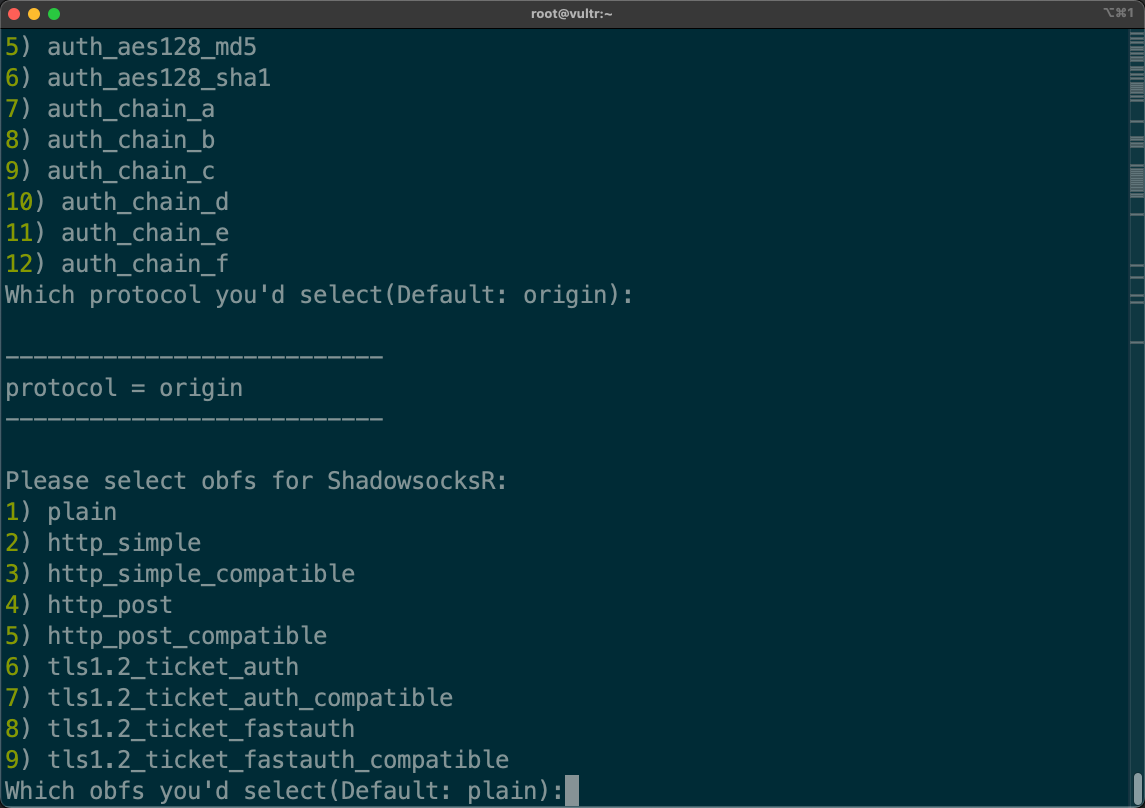Click 'Please select obfs for ShadowsocksR' heading
Screen dimensions: 1145x808
point(256,481)
